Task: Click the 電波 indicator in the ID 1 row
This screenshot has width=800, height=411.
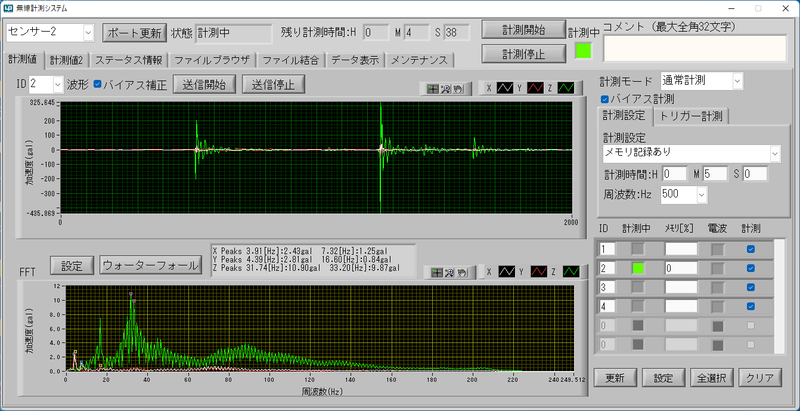Action: click(718, 249)
